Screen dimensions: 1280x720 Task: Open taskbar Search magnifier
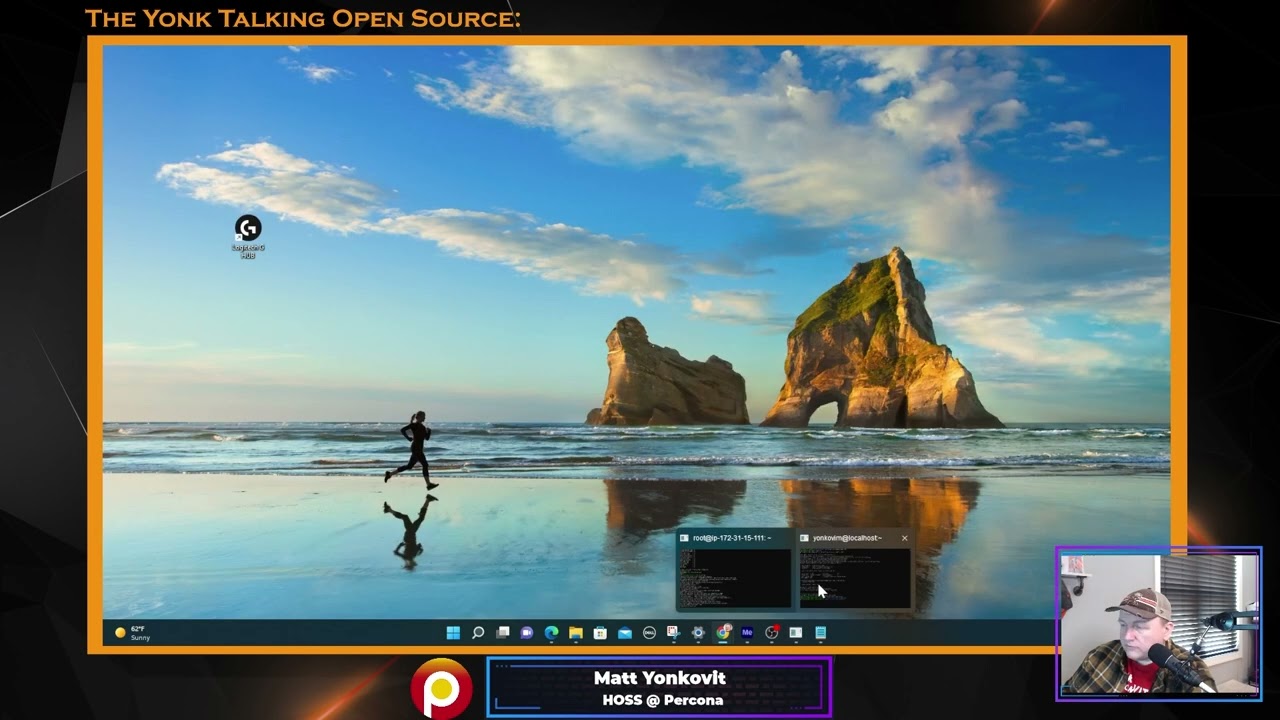click(x=478, y=632)
